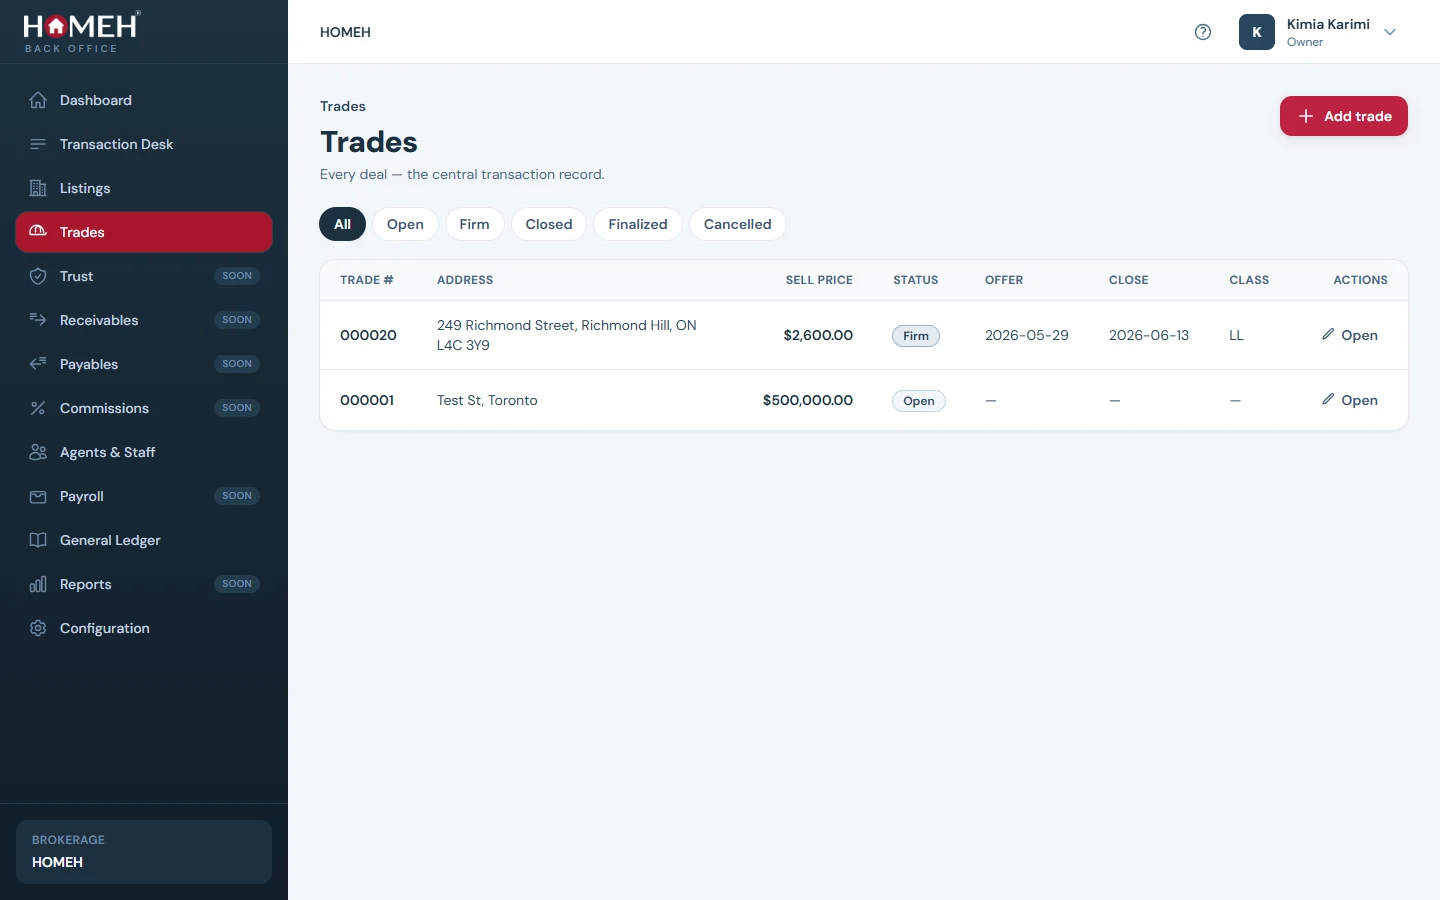Show Finalized trades tab
The image size is (1440, 900).
coord(638,224)
